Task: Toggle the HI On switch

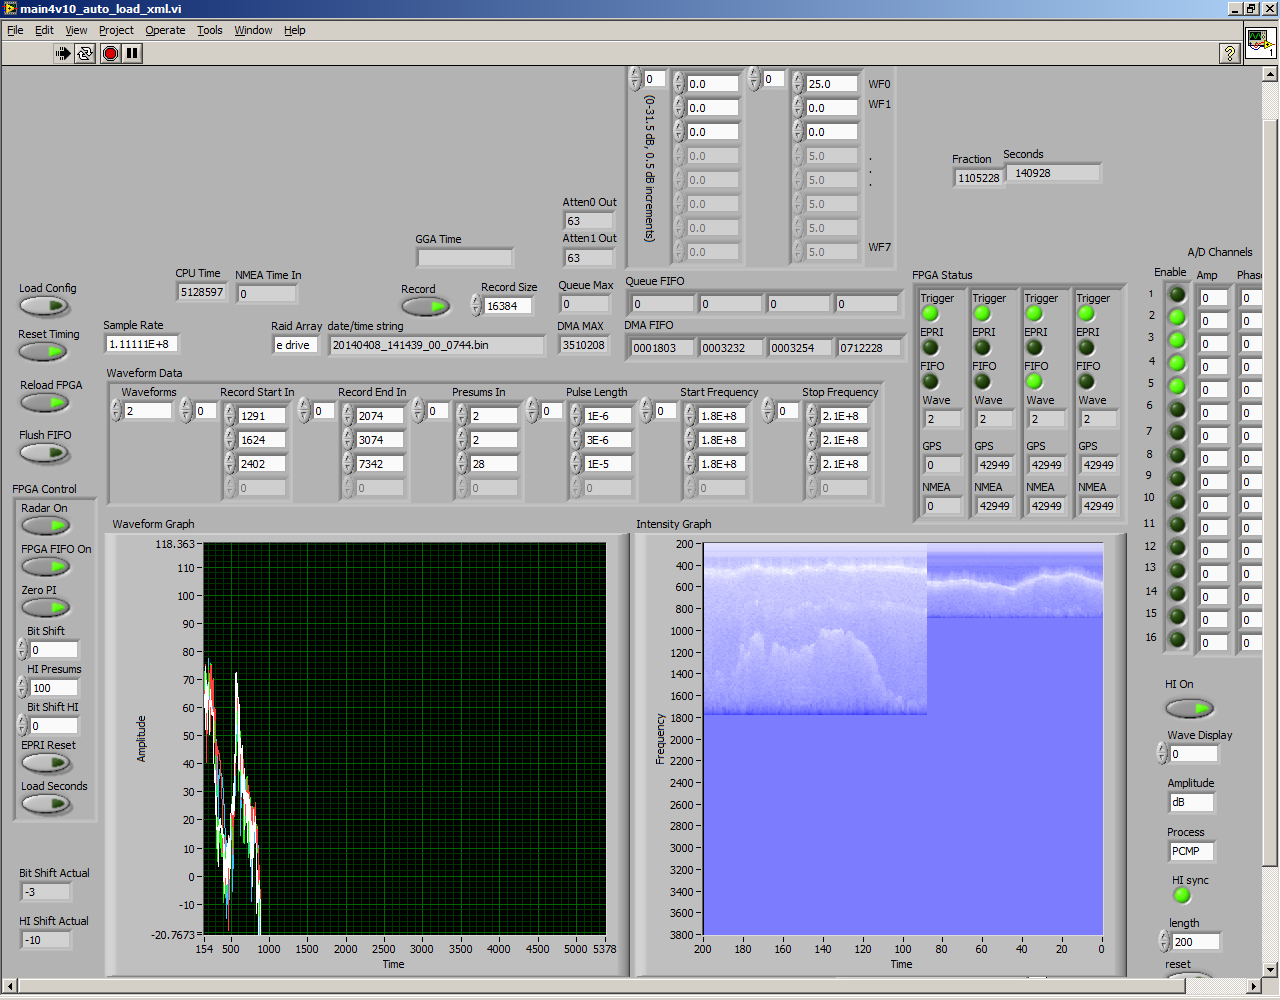Action: (x=1189, y=708)
